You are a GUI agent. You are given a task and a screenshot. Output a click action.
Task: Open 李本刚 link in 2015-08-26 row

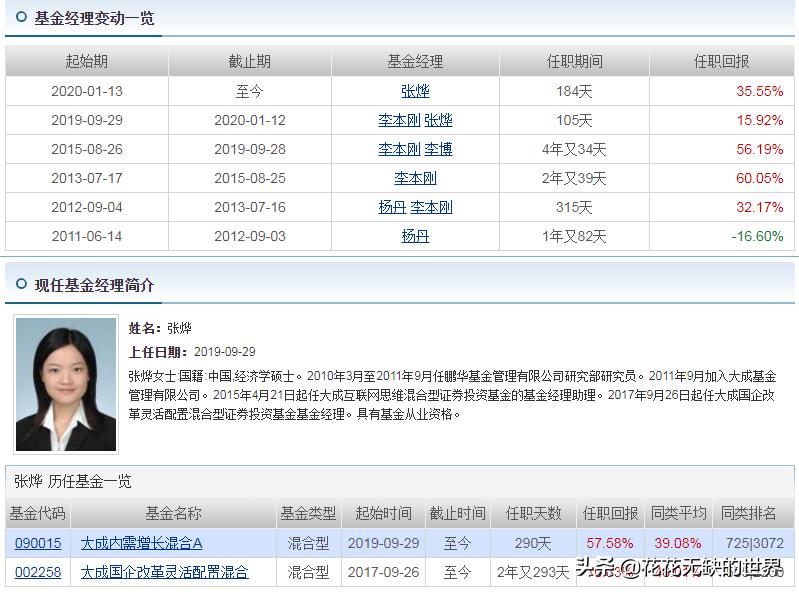click(x=399, y=149)
